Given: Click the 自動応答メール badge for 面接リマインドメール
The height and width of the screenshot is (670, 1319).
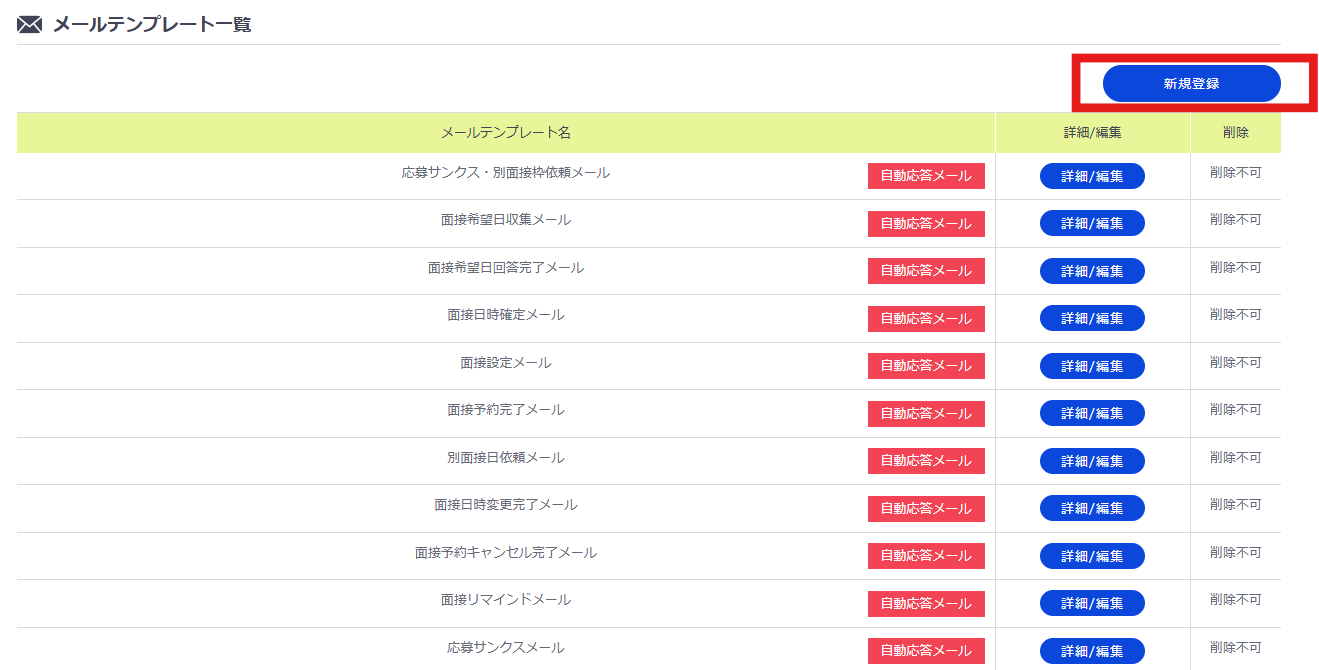Looking at the screenshot, I should [x=925, y=603].
